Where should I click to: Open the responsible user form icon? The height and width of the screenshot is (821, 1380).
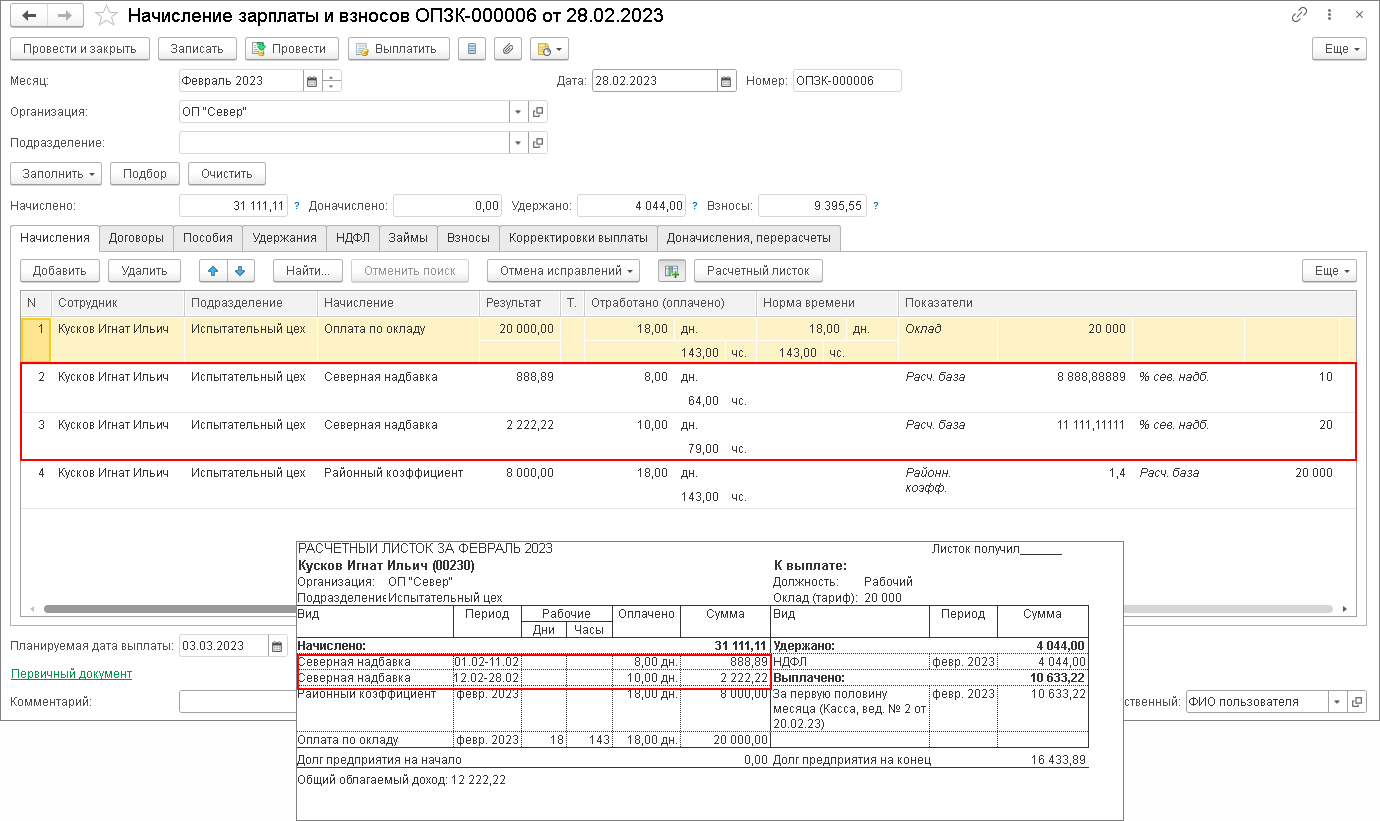pos(1357,702)
